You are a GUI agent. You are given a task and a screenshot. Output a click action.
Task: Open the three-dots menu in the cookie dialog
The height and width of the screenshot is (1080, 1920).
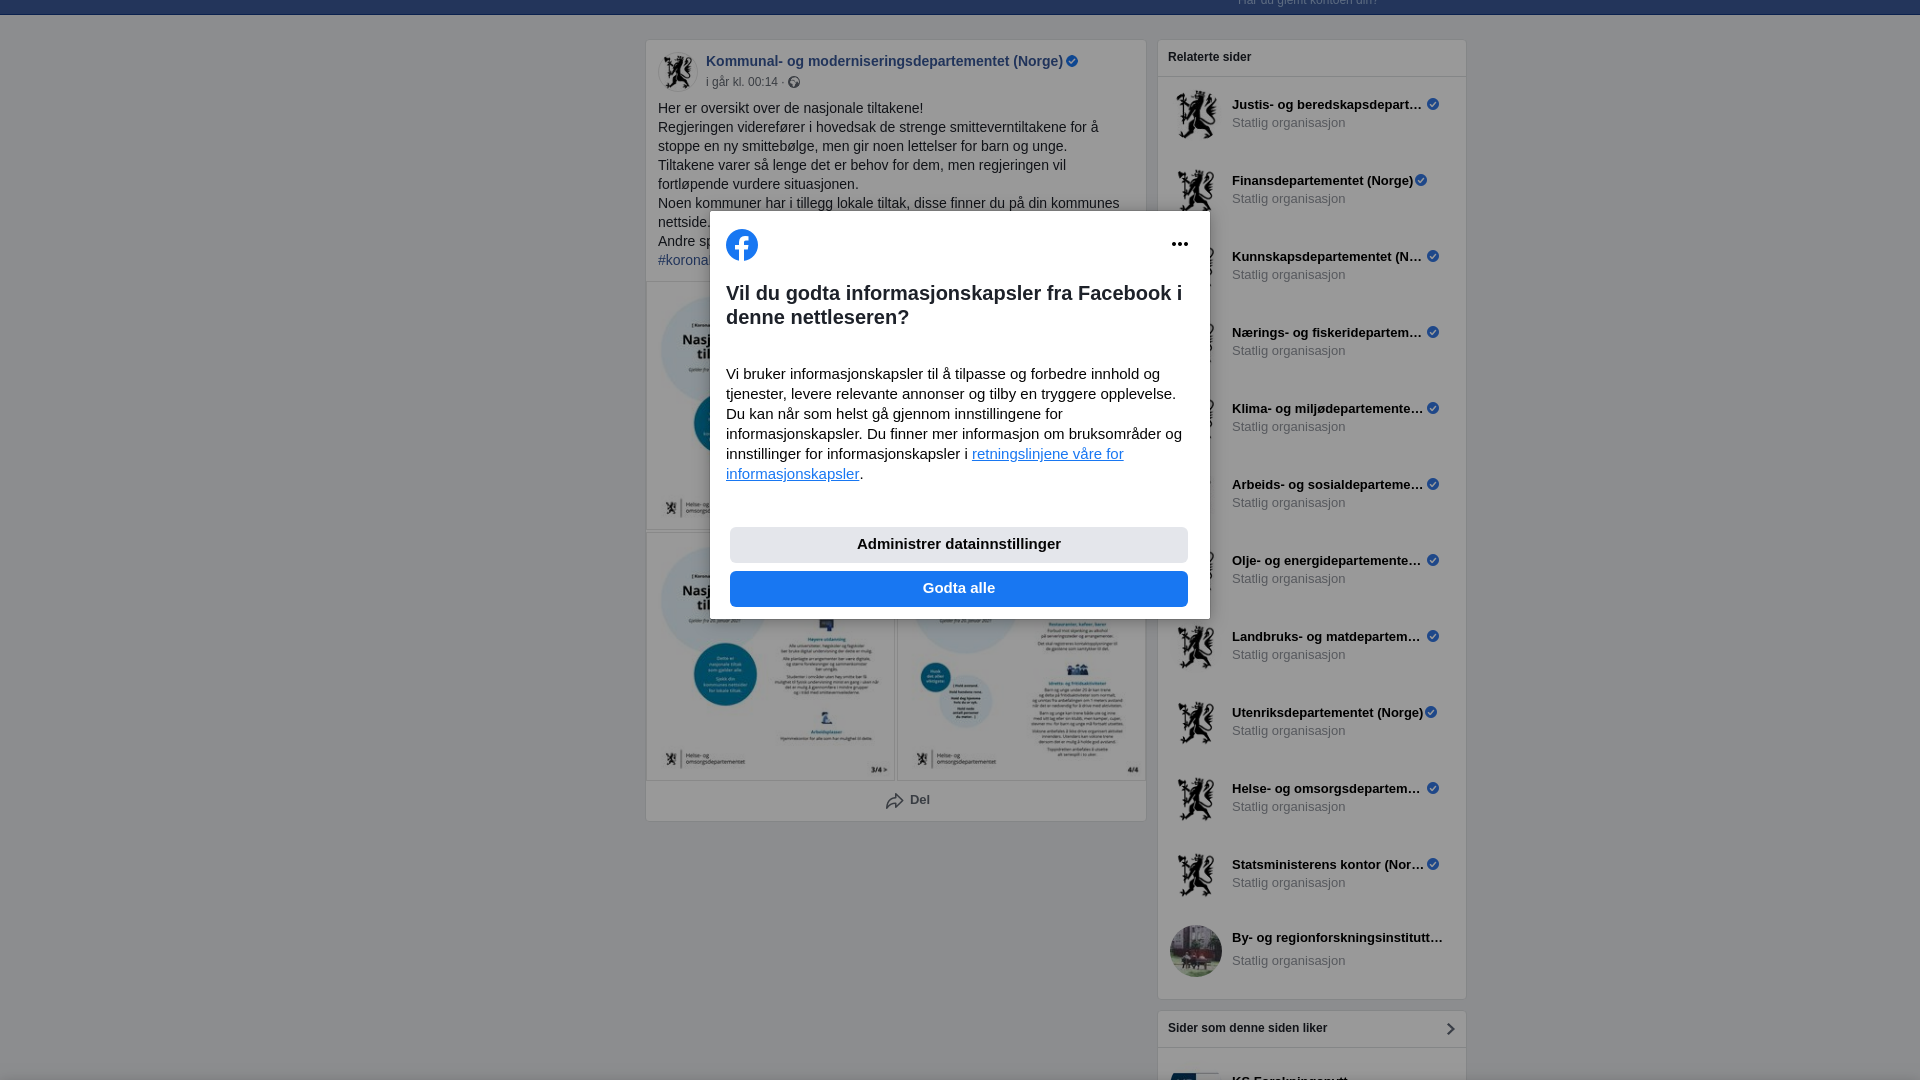click(x=1180, y=245)
